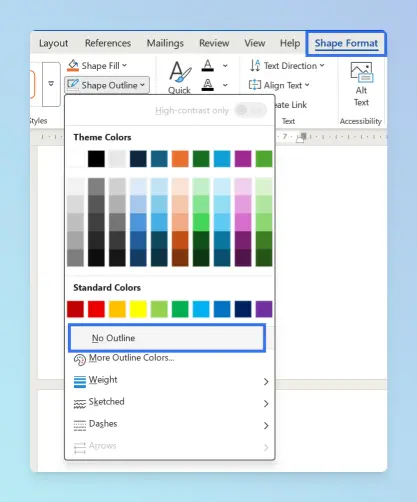Toggle the High-contrast only switch

(251, 110)
